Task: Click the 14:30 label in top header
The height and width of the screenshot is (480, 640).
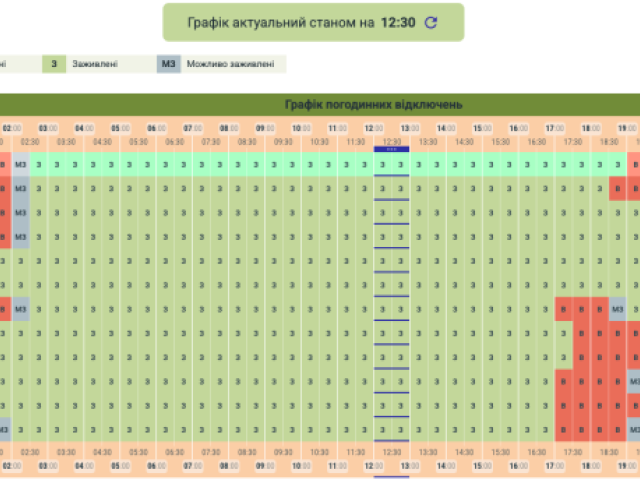Action: click(464, 142)
